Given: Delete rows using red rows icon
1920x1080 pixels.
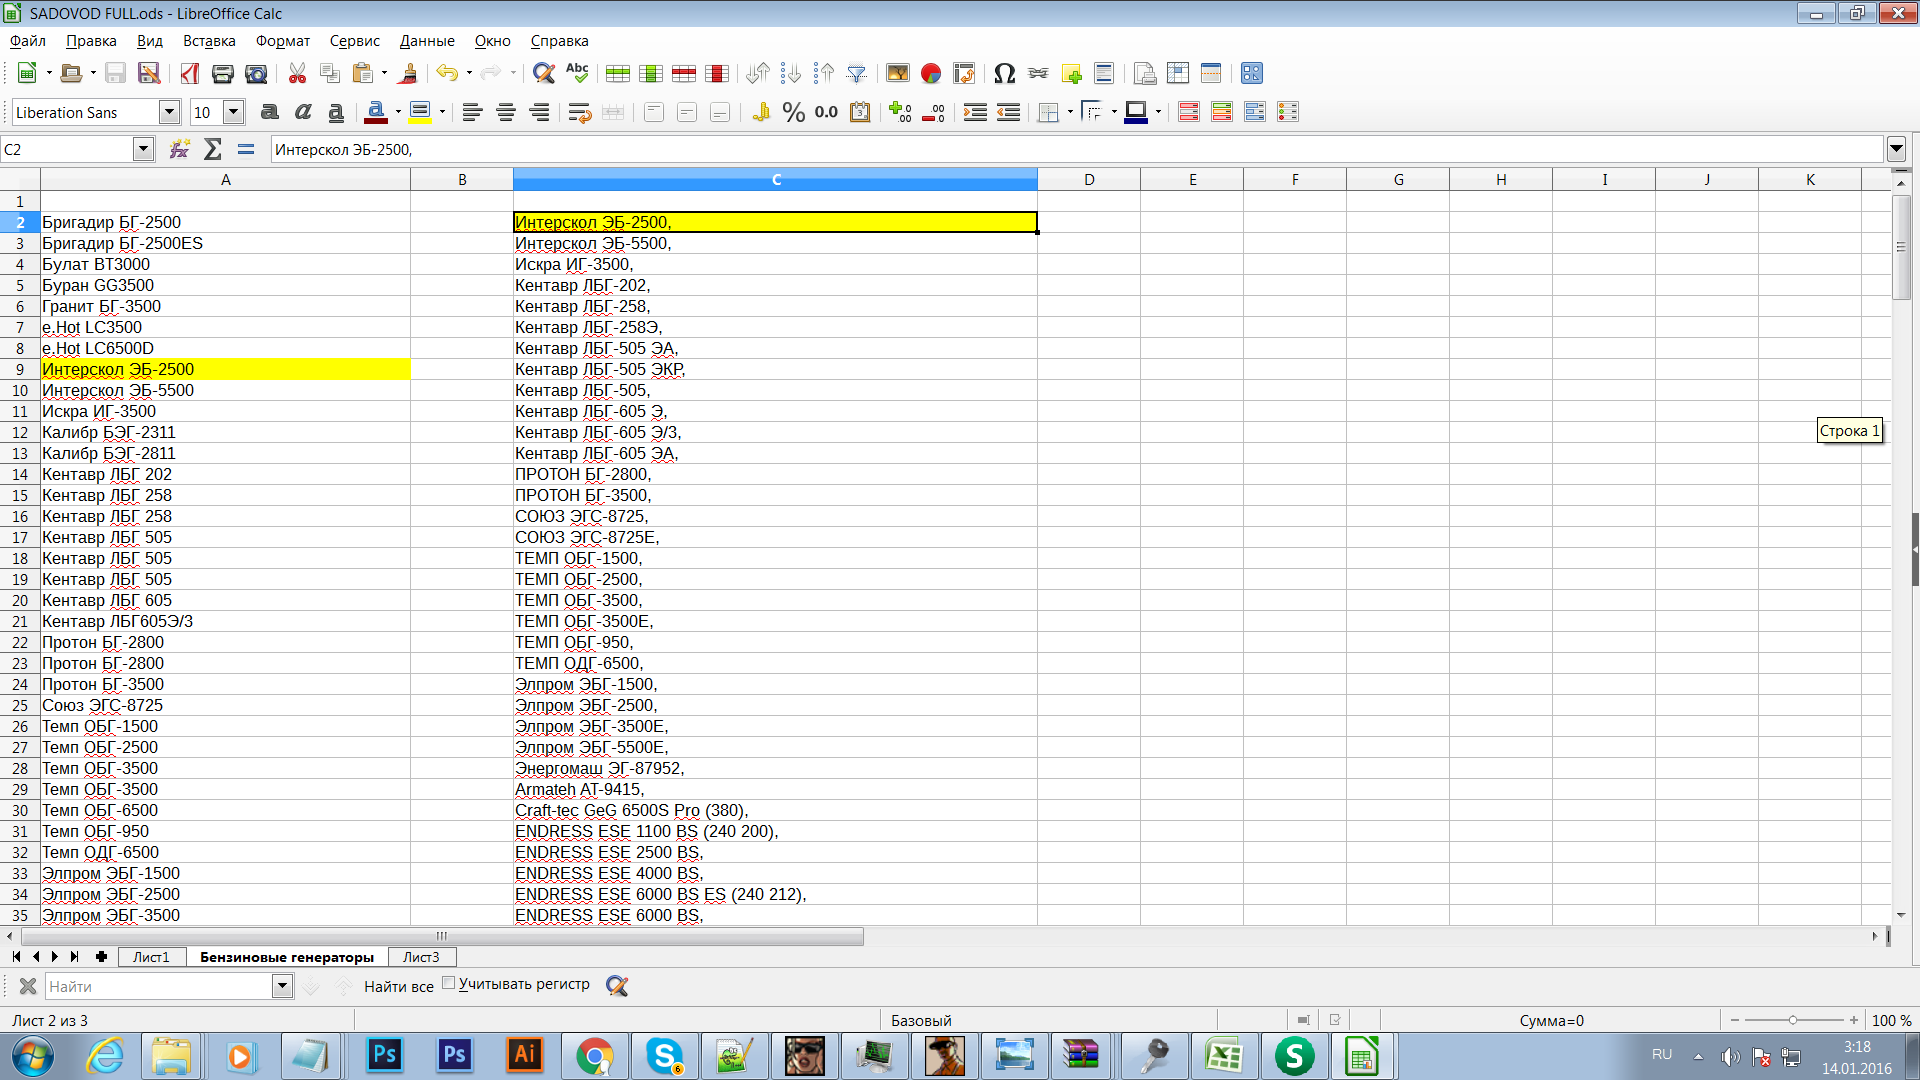Looking at the screenshot, I should [684, 73].
